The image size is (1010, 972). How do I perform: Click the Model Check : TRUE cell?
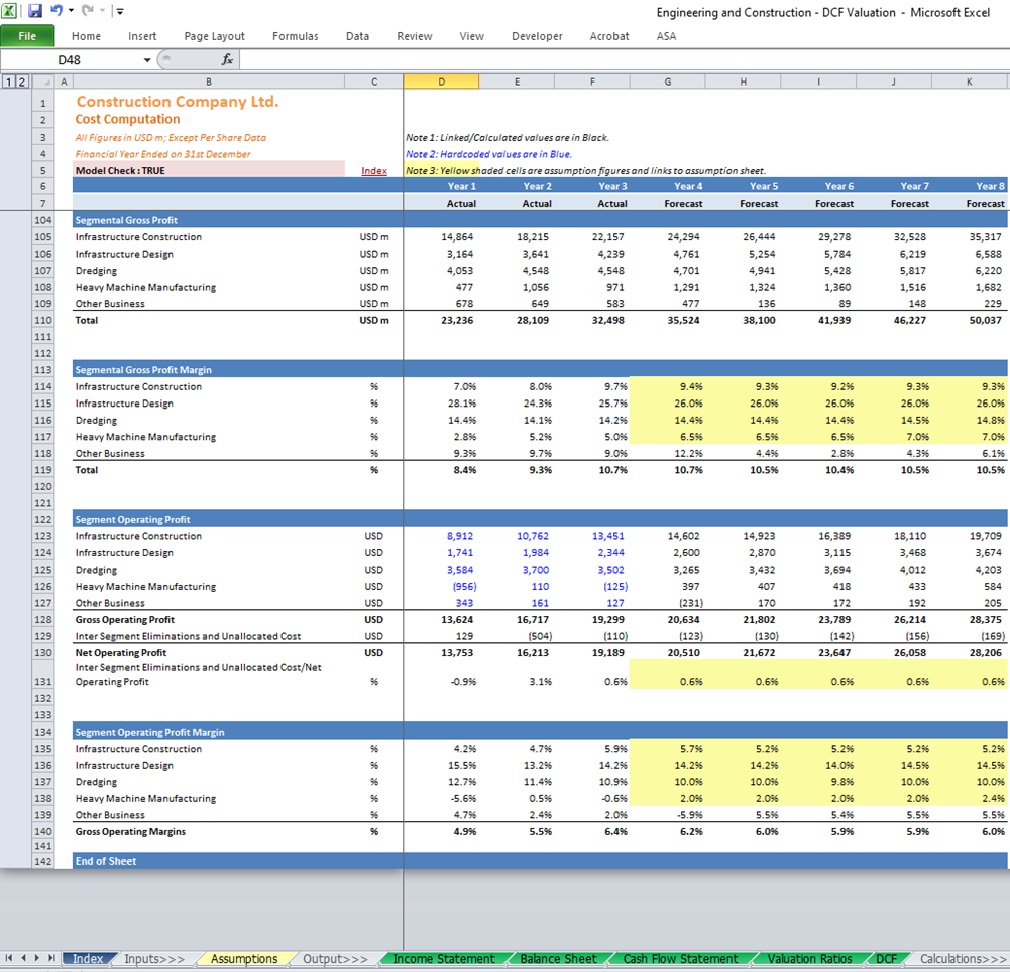coord(209,171)
